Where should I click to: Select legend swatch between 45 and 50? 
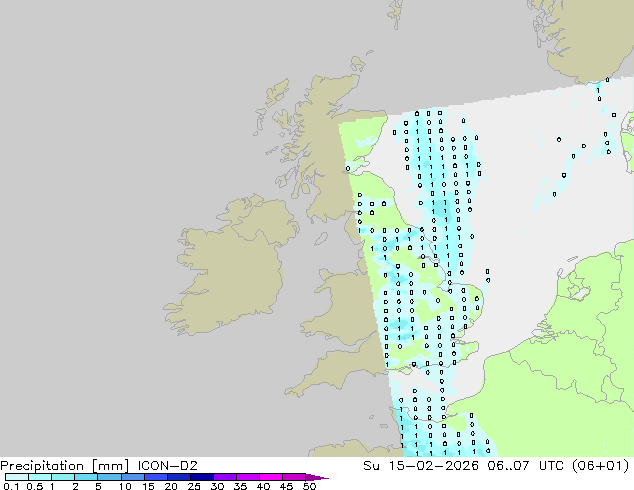click(x=294, y=477)
